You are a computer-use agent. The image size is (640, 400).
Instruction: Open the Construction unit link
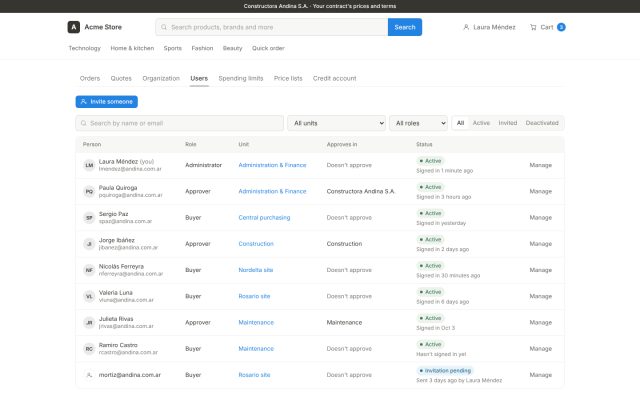point(256,244)
